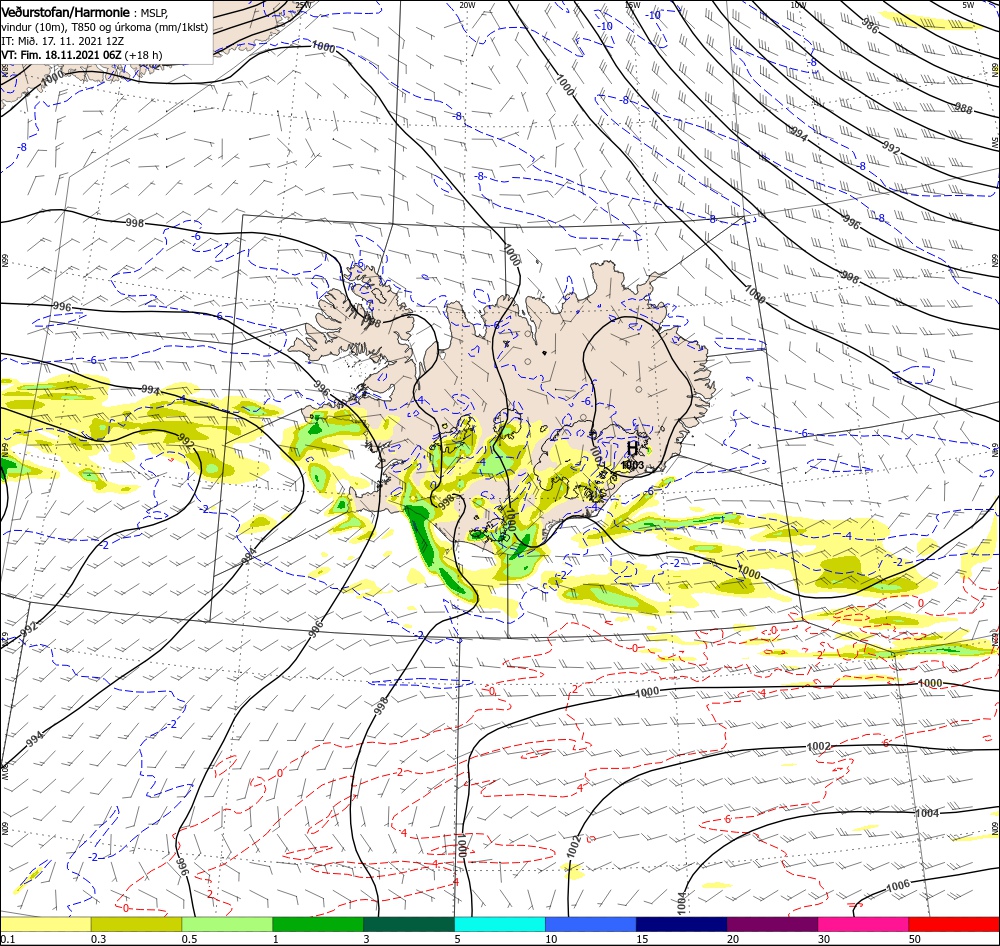The image size is (1000, 946).
Task: Click the '20W' longitude label at top
Action: [467, 4]
